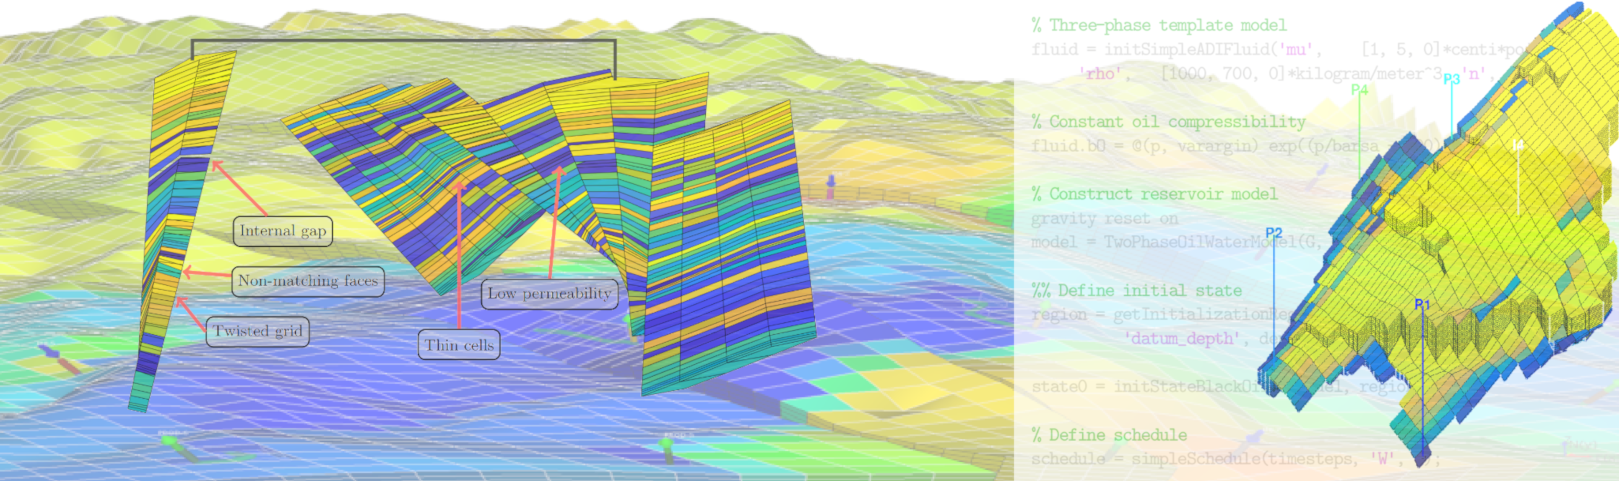1619x481 pixels.
Task: Click the red-blue well marker right of grids
Action: pyautogui.click(x=830, y=186)
